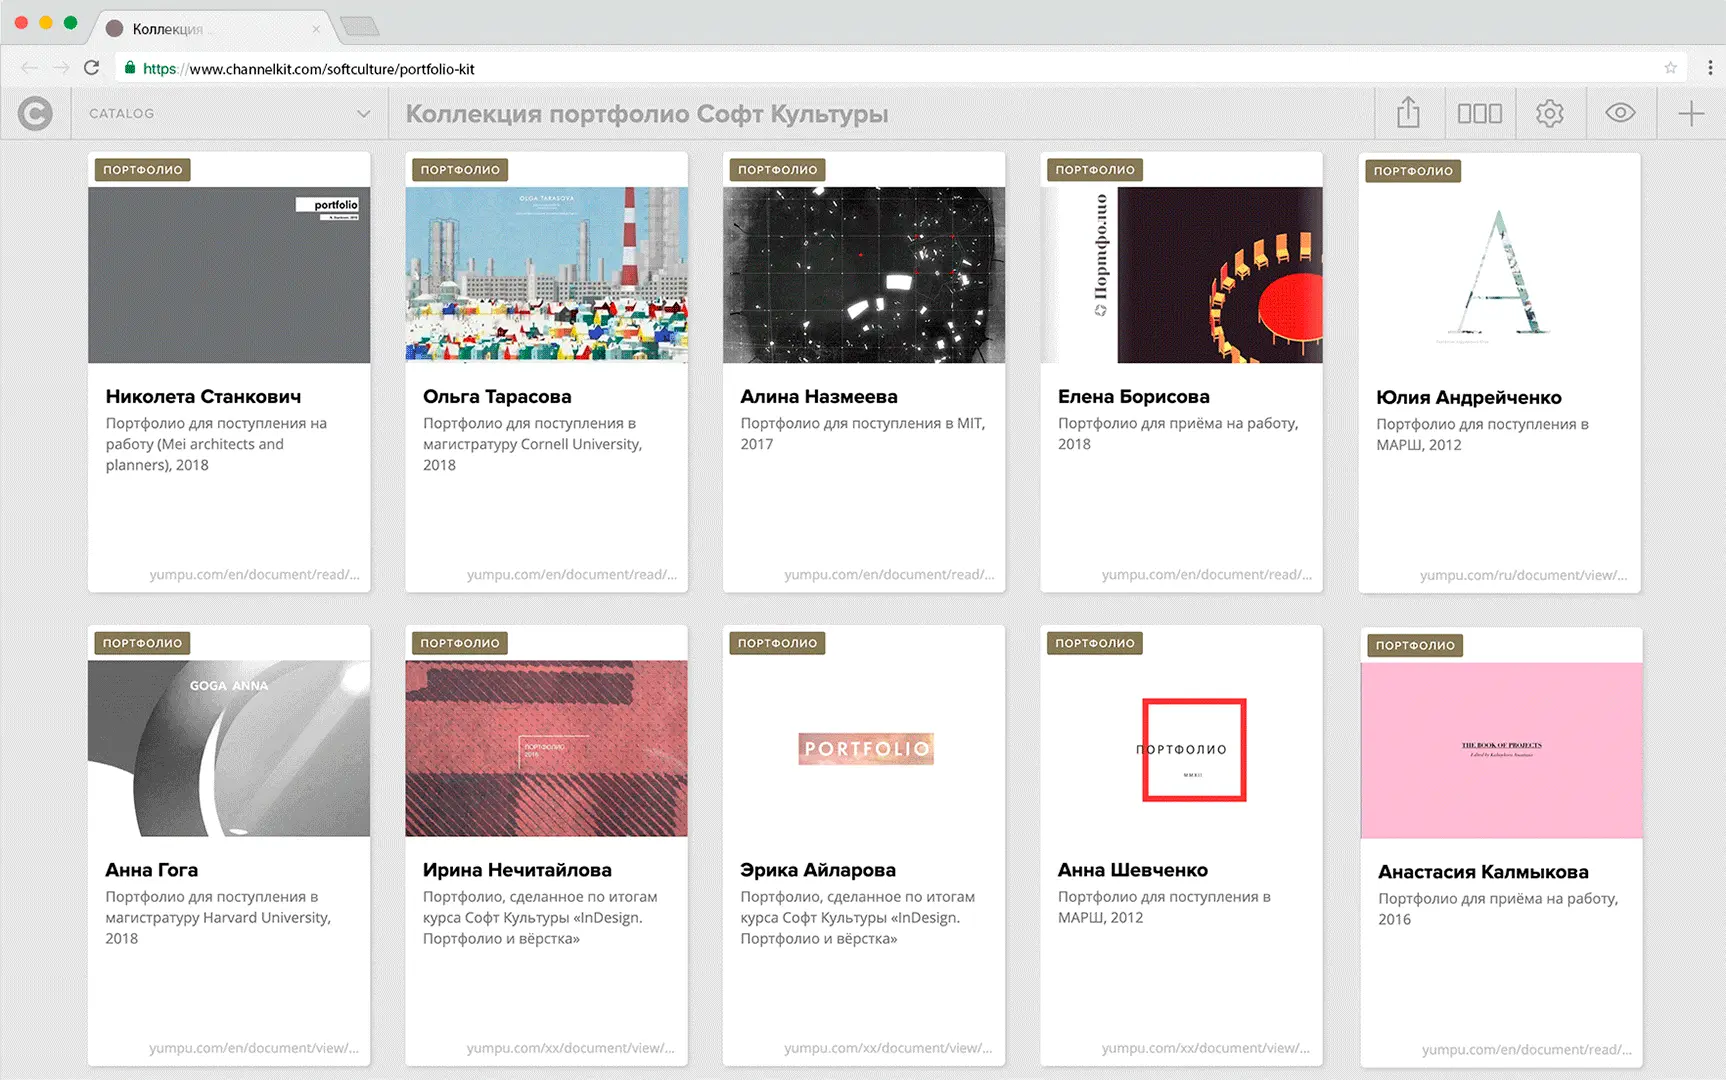Click ПОРТФОЛИО tag on Эрика Айларова card
Image resolution: width=1726 pixels, height=1080 pixels.
coord(778,643)
